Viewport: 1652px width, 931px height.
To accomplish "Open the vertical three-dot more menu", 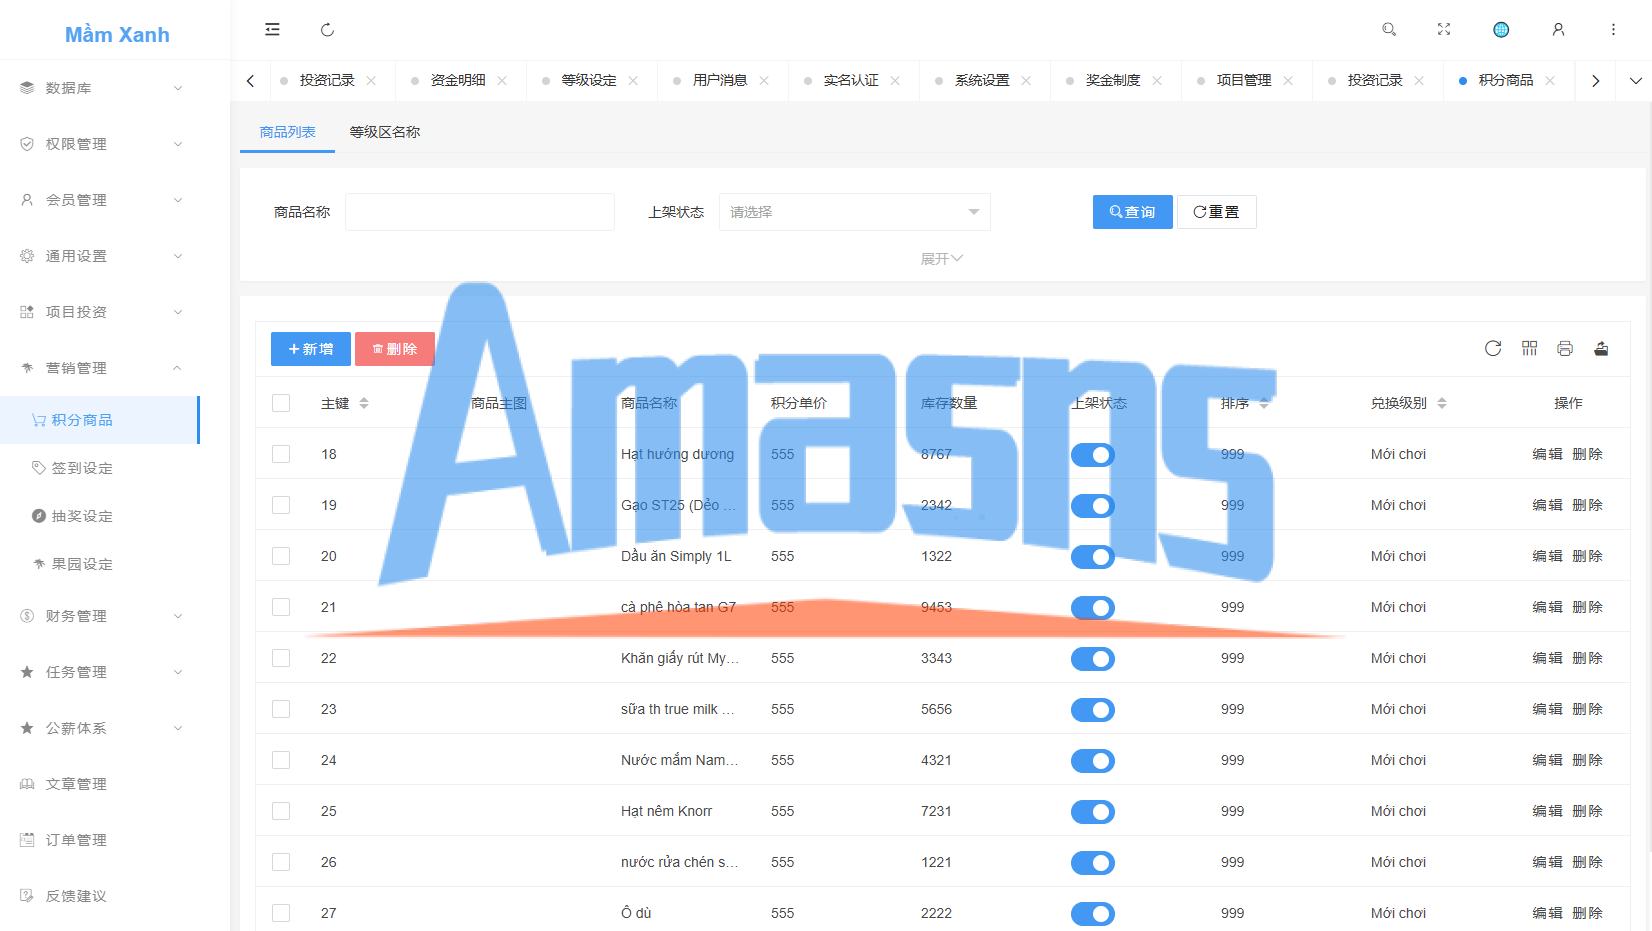I will point(1613,30).
